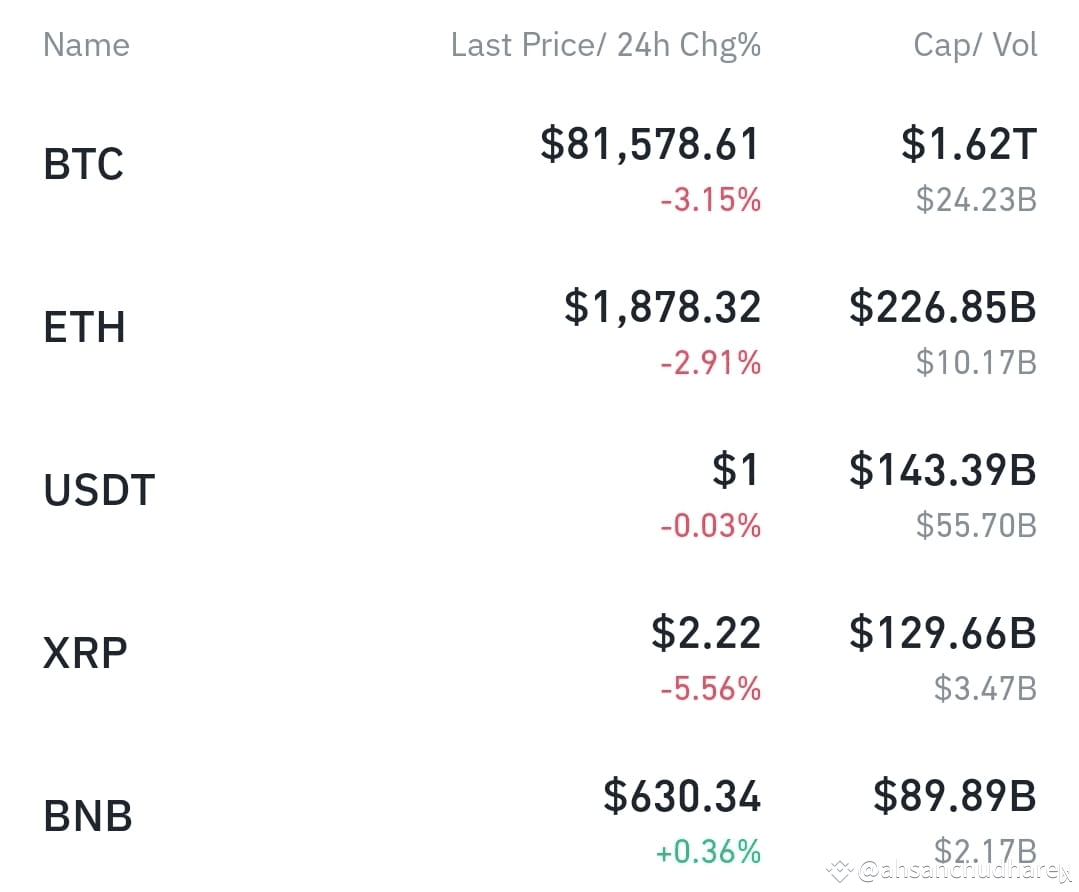Select USDT market cap $143.39B
The image size is (1079, 892).
(943, 471)
